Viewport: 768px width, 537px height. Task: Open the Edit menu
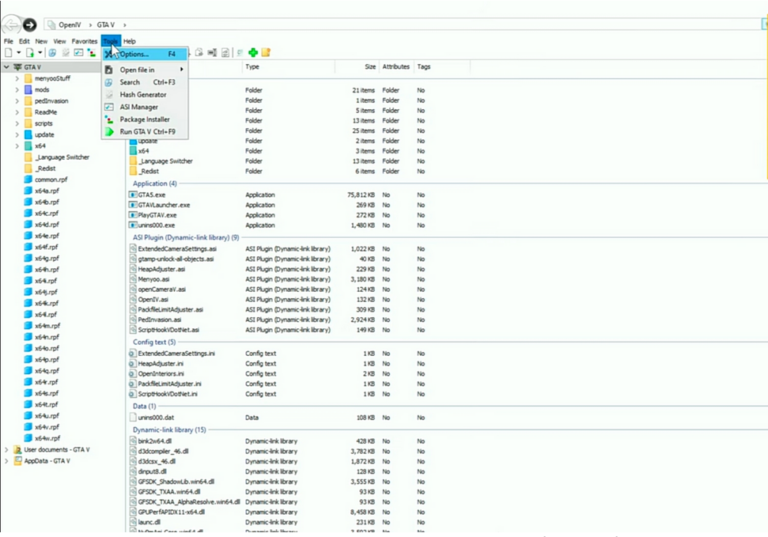(24, 41)
